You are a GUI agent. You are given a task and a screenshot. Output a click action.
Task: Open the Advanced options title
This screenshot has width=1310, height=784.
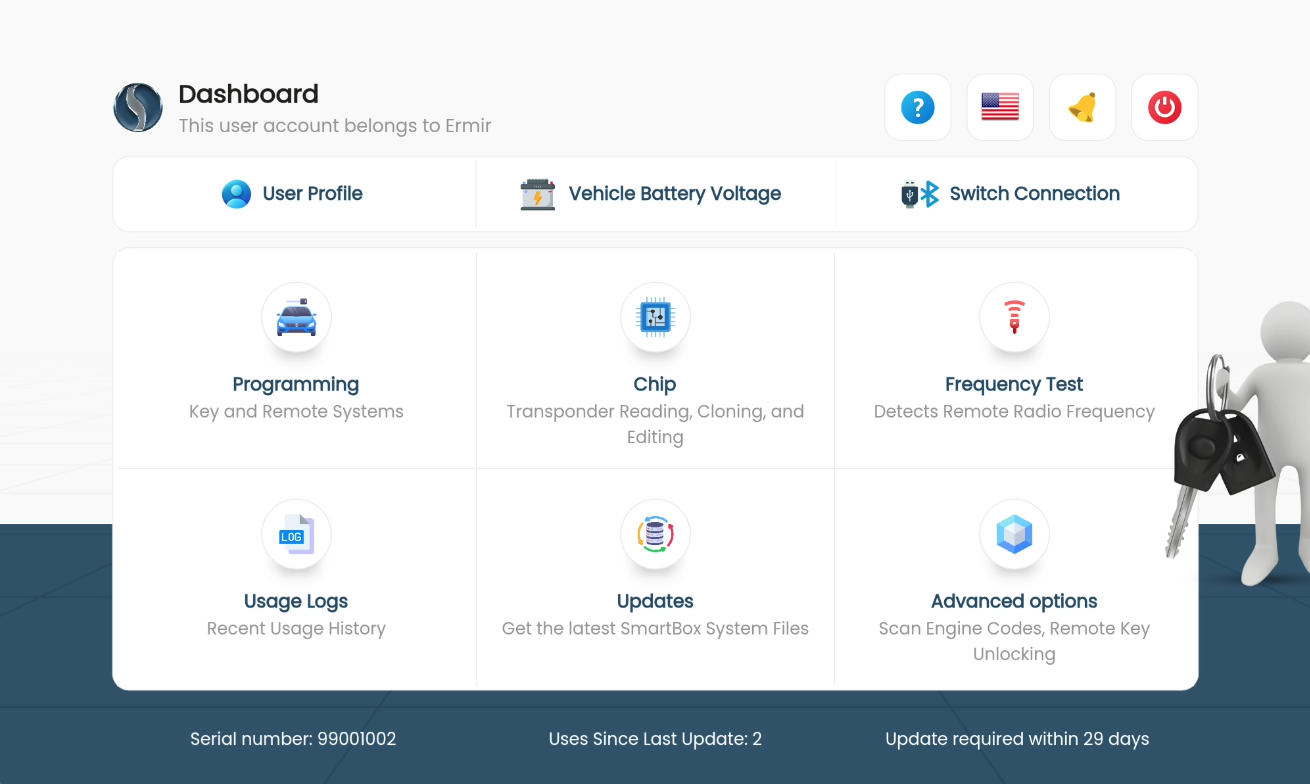point(1014,602)
